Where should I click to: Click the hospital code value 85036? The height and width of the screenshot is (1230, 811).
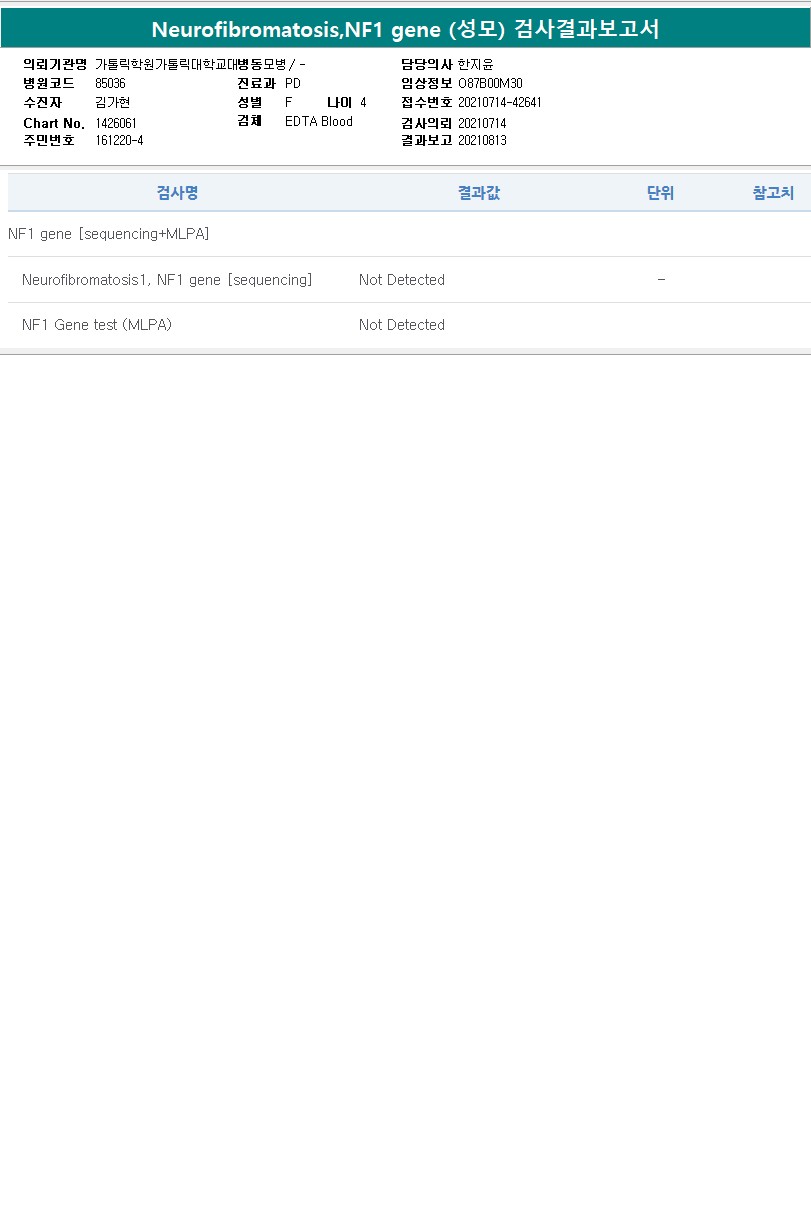click(x=110, y=84)
